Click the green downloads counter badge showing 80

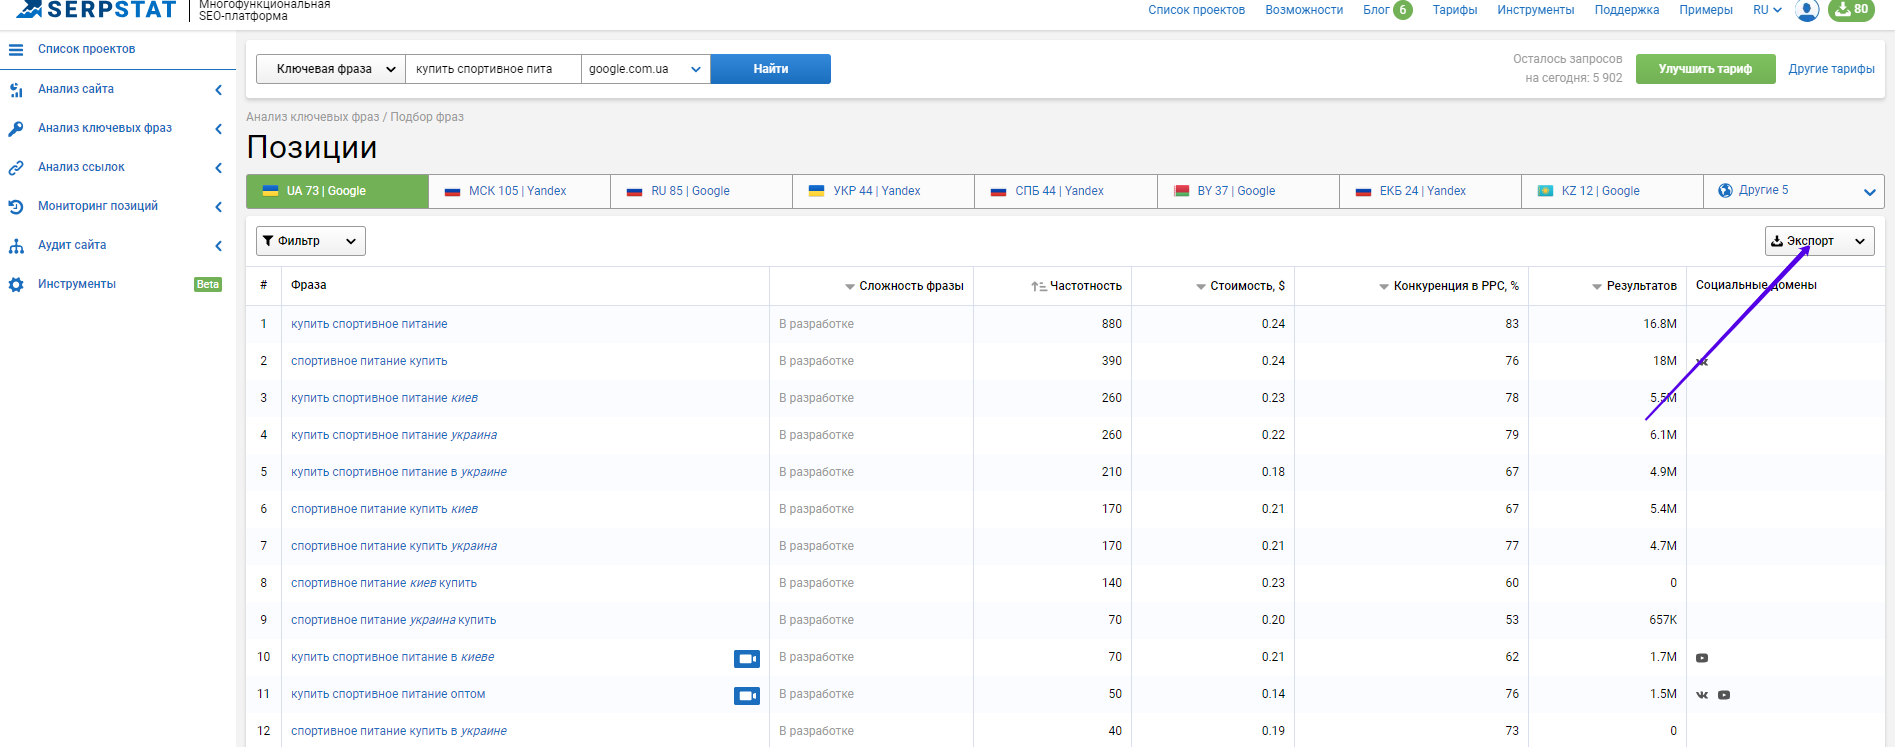pos(1851,10)
